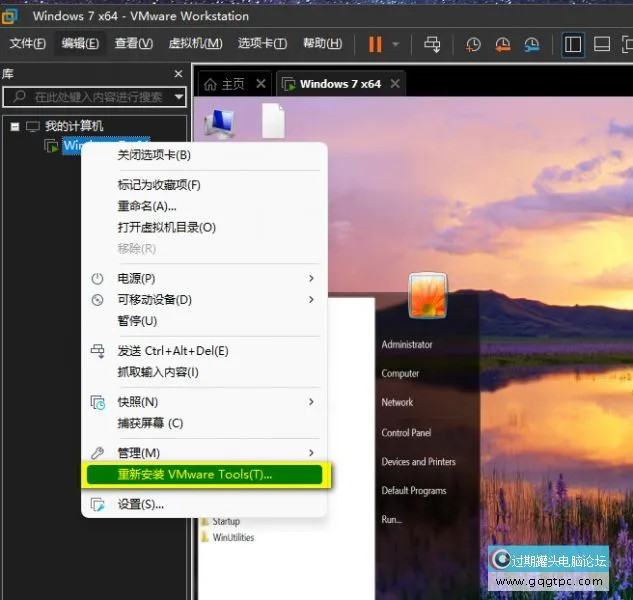Image resolution: width=633 pixels, height=600 pixels.
Task: Click the send Ctrl+Alt+Del toolbar icon
Action: [x=432, y=44]
